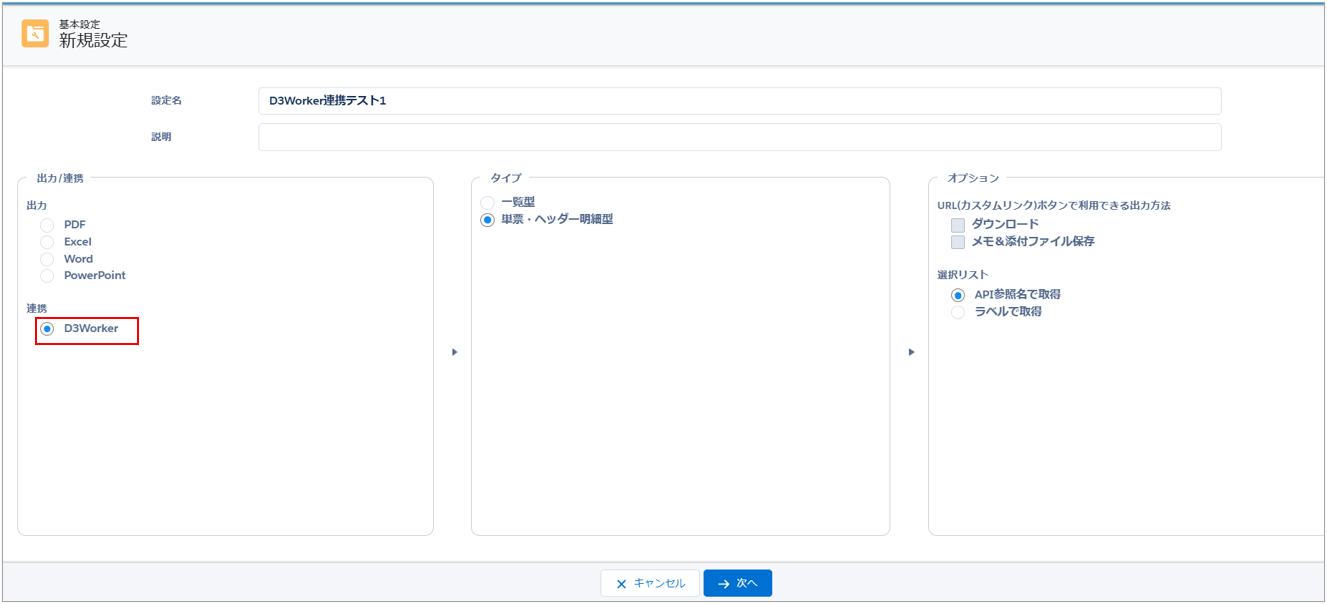Choose ラベルで取得 for picklist
The height and width of the screenshot is (604, 1327).
pyautogui.click(x=958, y=312)
